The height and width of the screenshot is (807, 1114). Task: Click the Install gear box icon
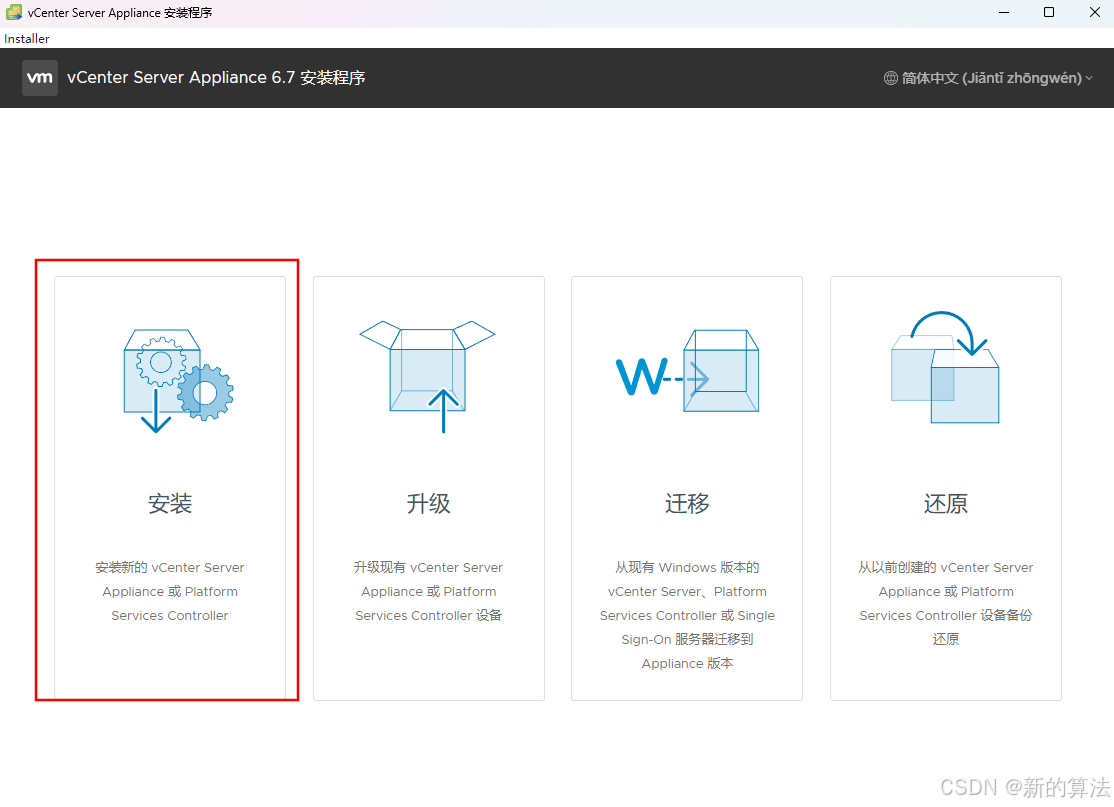[178, 380]
